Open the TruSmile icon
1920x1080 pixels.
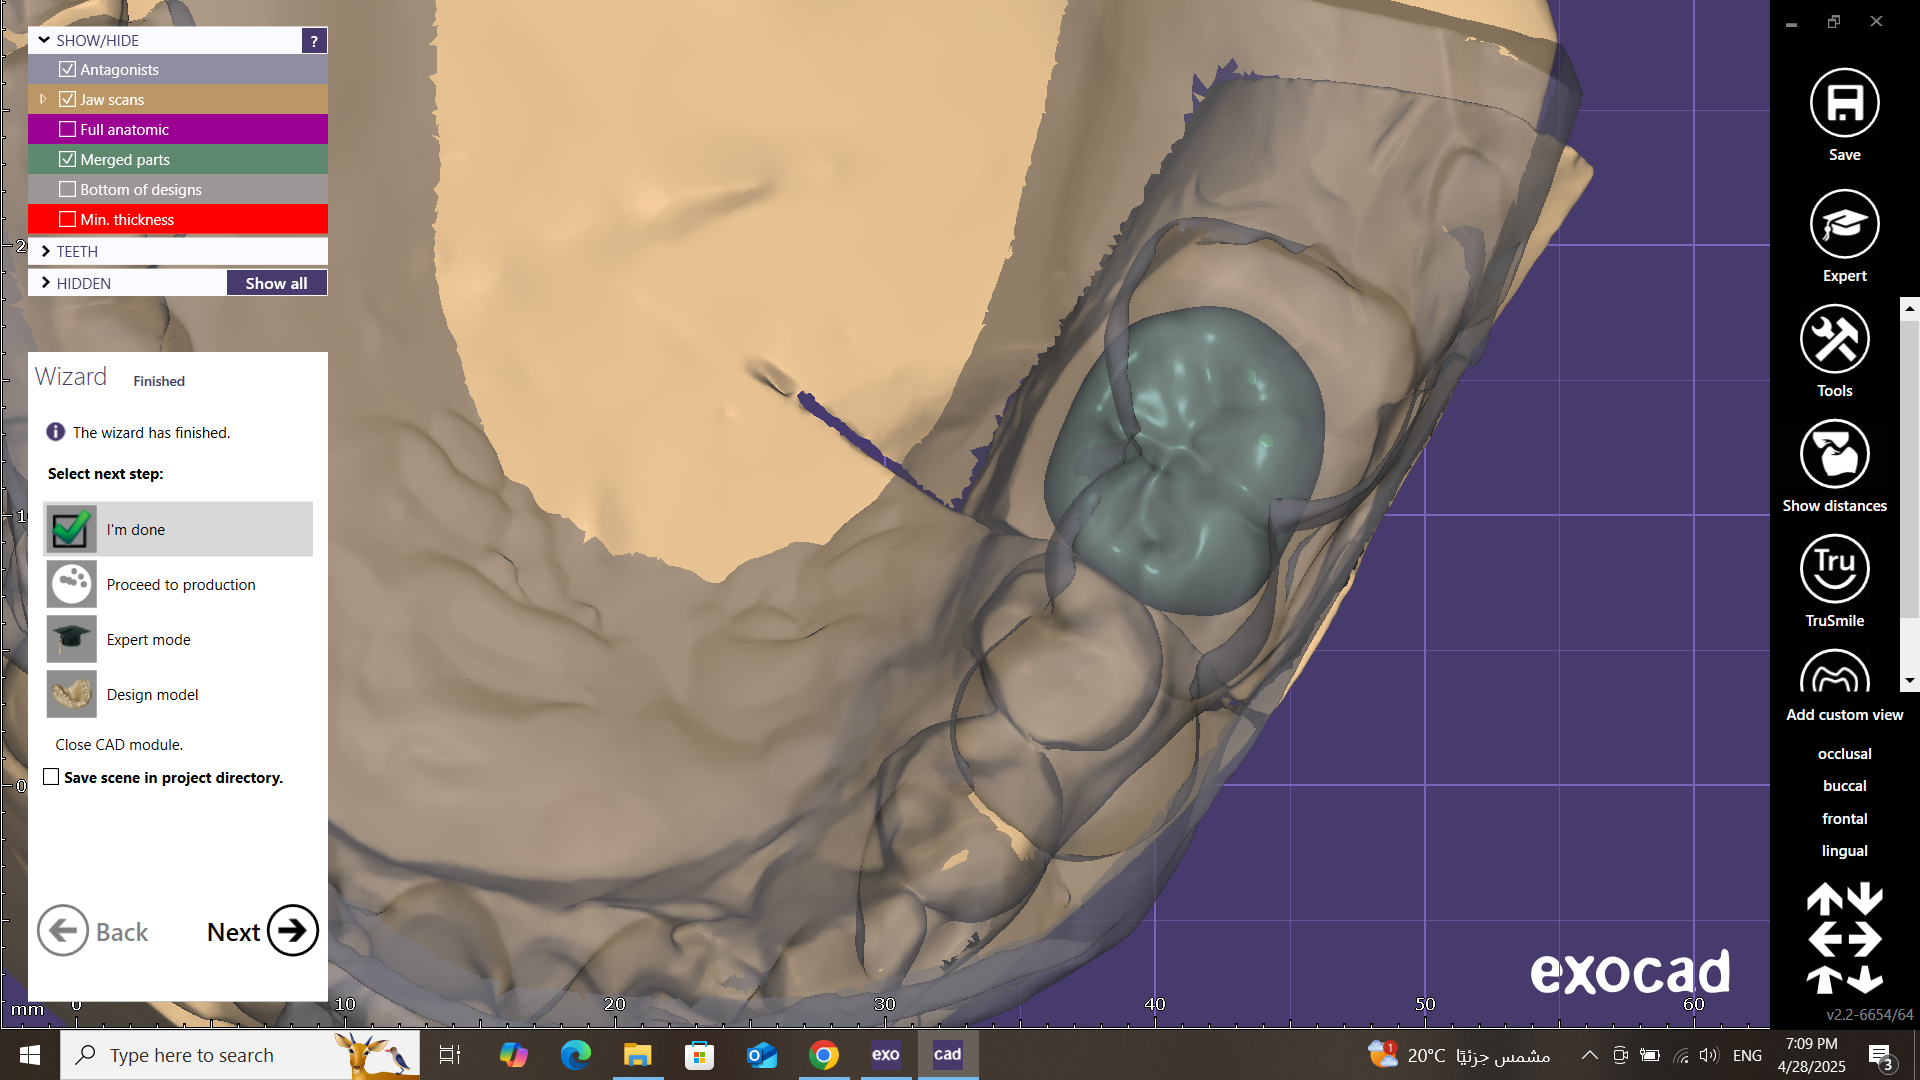tap(1834, 569)
